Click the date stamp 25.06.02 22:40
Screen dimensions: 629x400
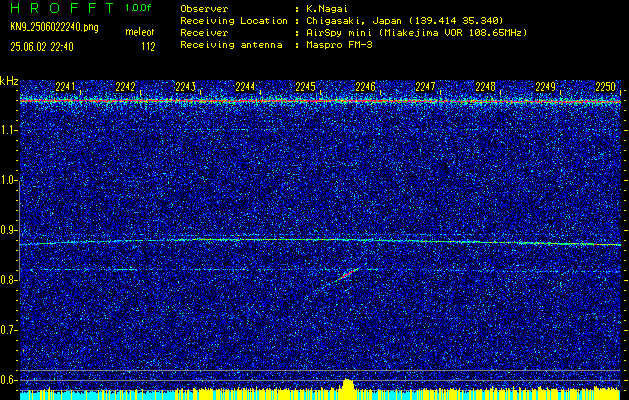point(42,47)
